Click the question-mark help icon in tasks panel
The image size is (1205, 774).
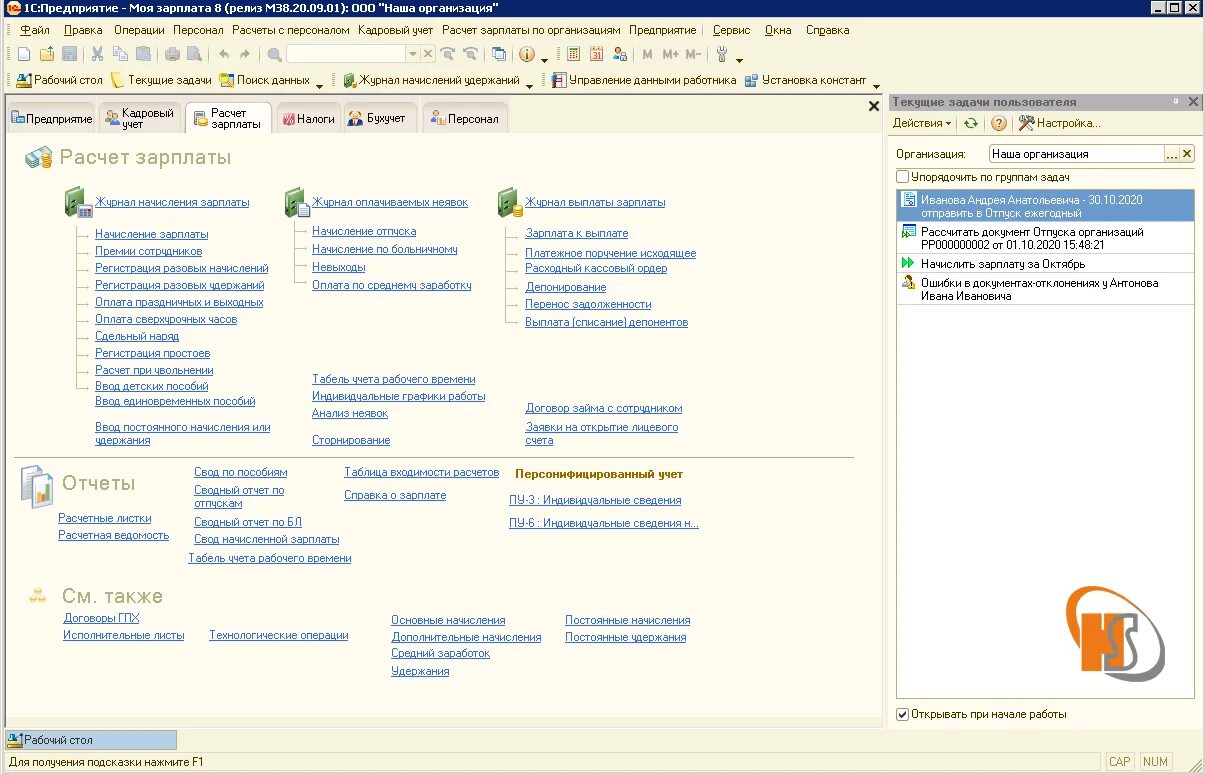coord(998,123)
